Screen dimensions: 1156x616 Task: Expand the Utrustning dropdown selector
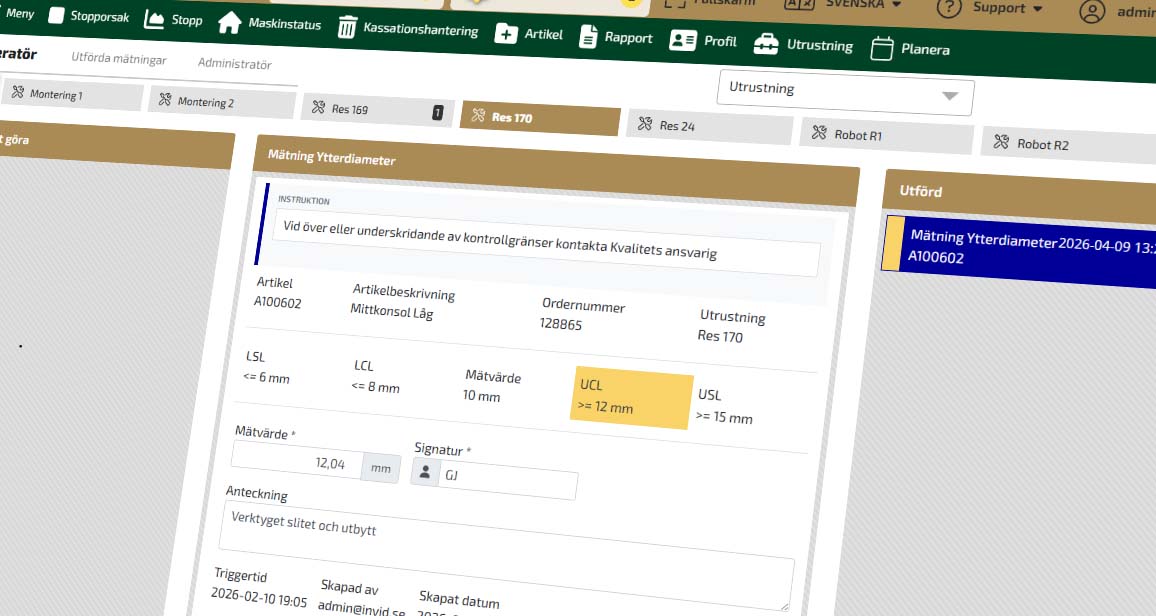click(x=845, y=92)
